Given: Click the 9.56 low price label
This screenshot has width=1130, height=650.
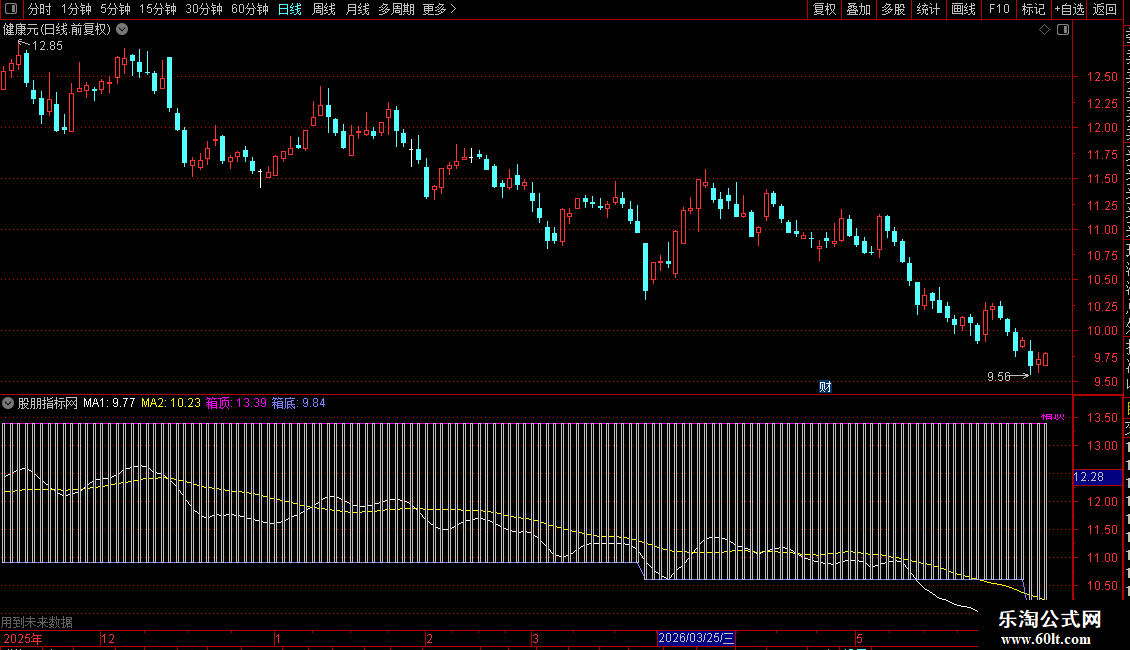Looking at the screenshot, I should coord(998,377).
